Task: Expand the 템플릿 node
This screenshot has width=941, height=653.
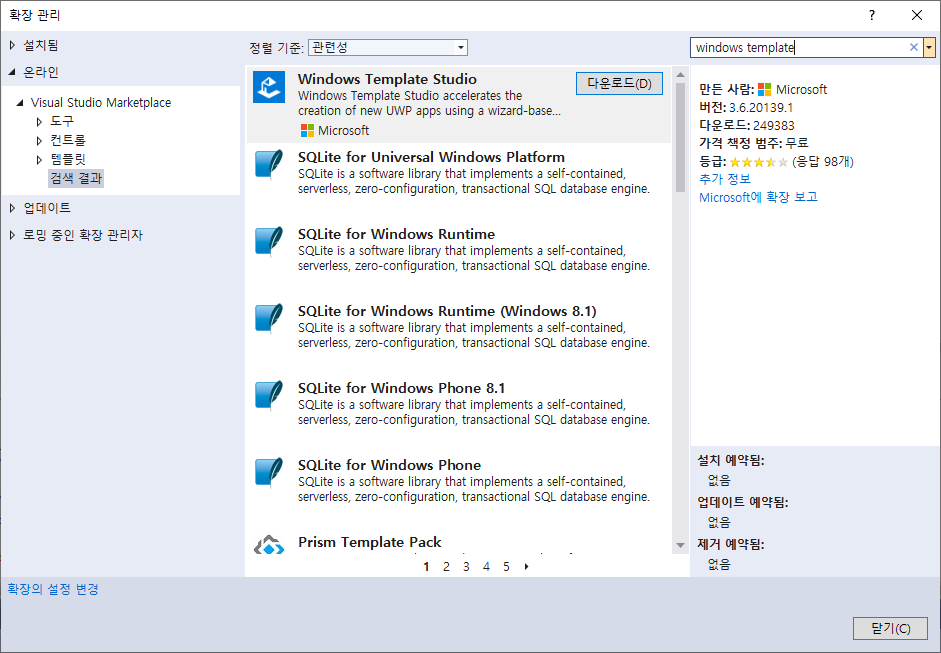Action: coord(40,160)
